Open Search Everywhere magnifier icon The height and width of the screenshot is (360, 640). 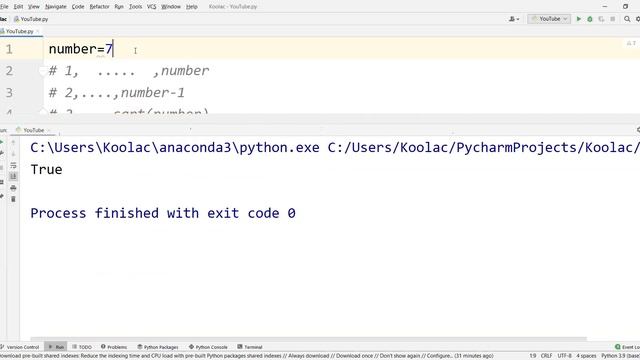[x=627, y=19]
